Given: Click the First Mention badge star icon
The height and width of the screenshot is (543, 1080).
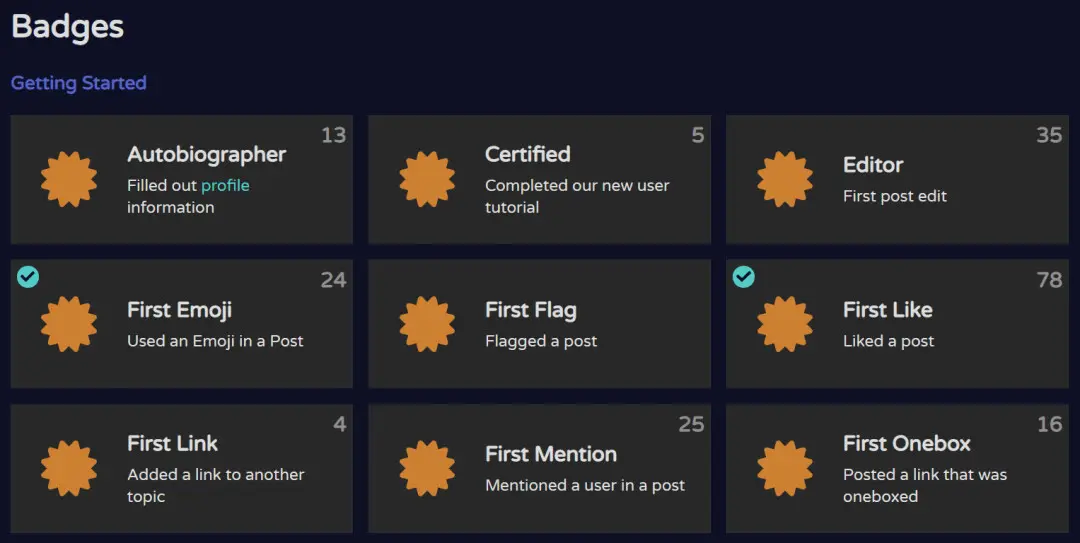Looking at the screenshot, I should point(427,469).
